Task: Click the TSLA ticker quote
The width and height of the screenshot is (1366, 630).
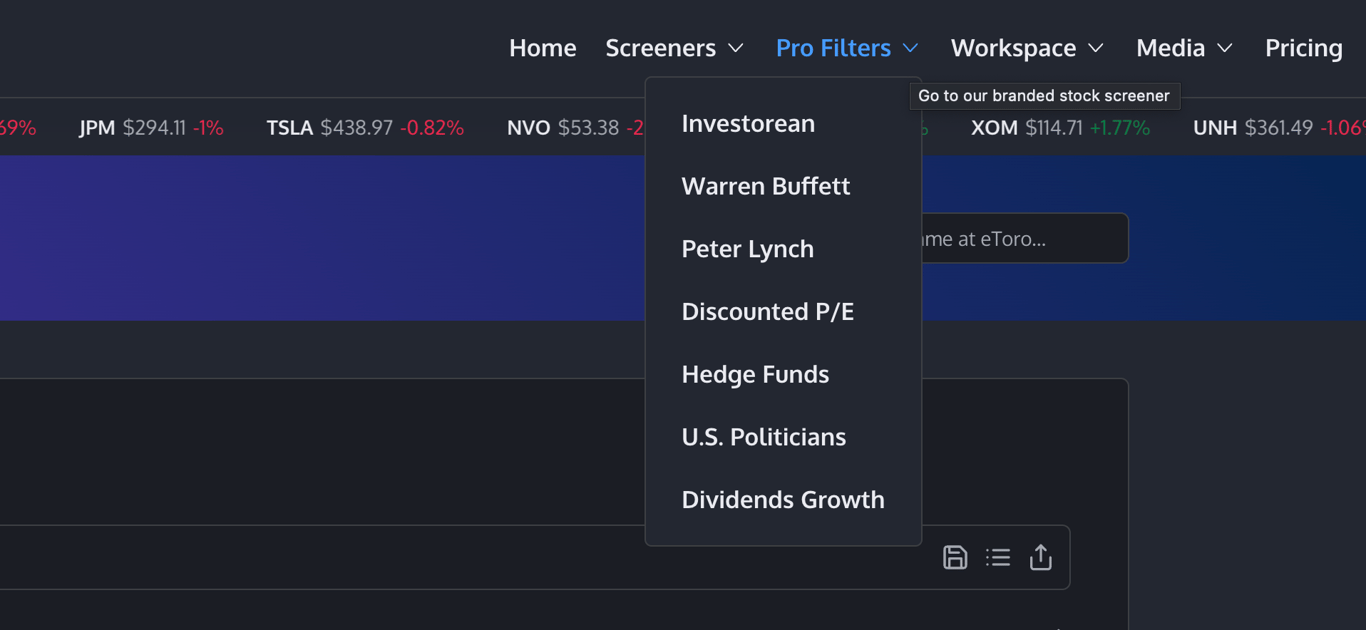Action: tap(364, 128)
